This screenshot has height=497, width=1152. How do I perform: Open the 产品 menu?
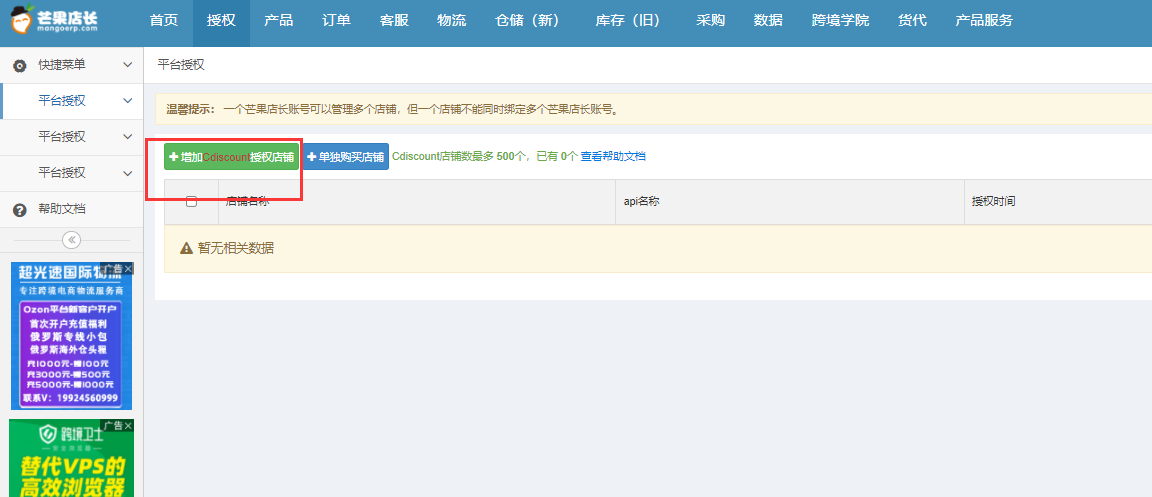pyautogui.click(x=278, y=21)
